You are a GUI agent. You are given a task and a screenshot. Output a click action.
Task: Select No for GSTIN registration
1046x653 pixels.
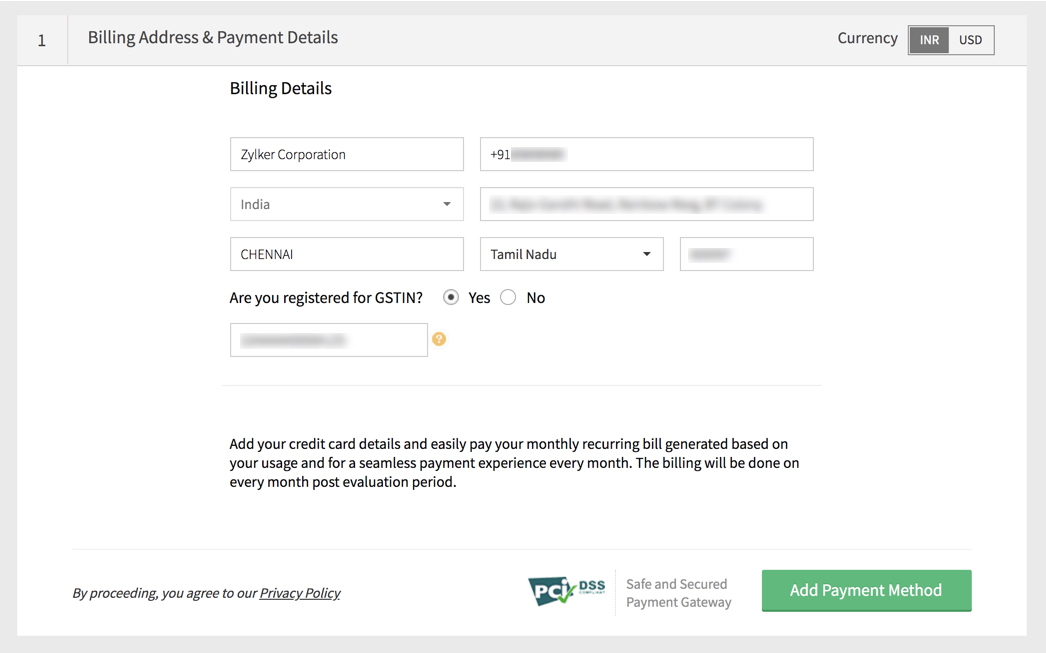[509, 297]
